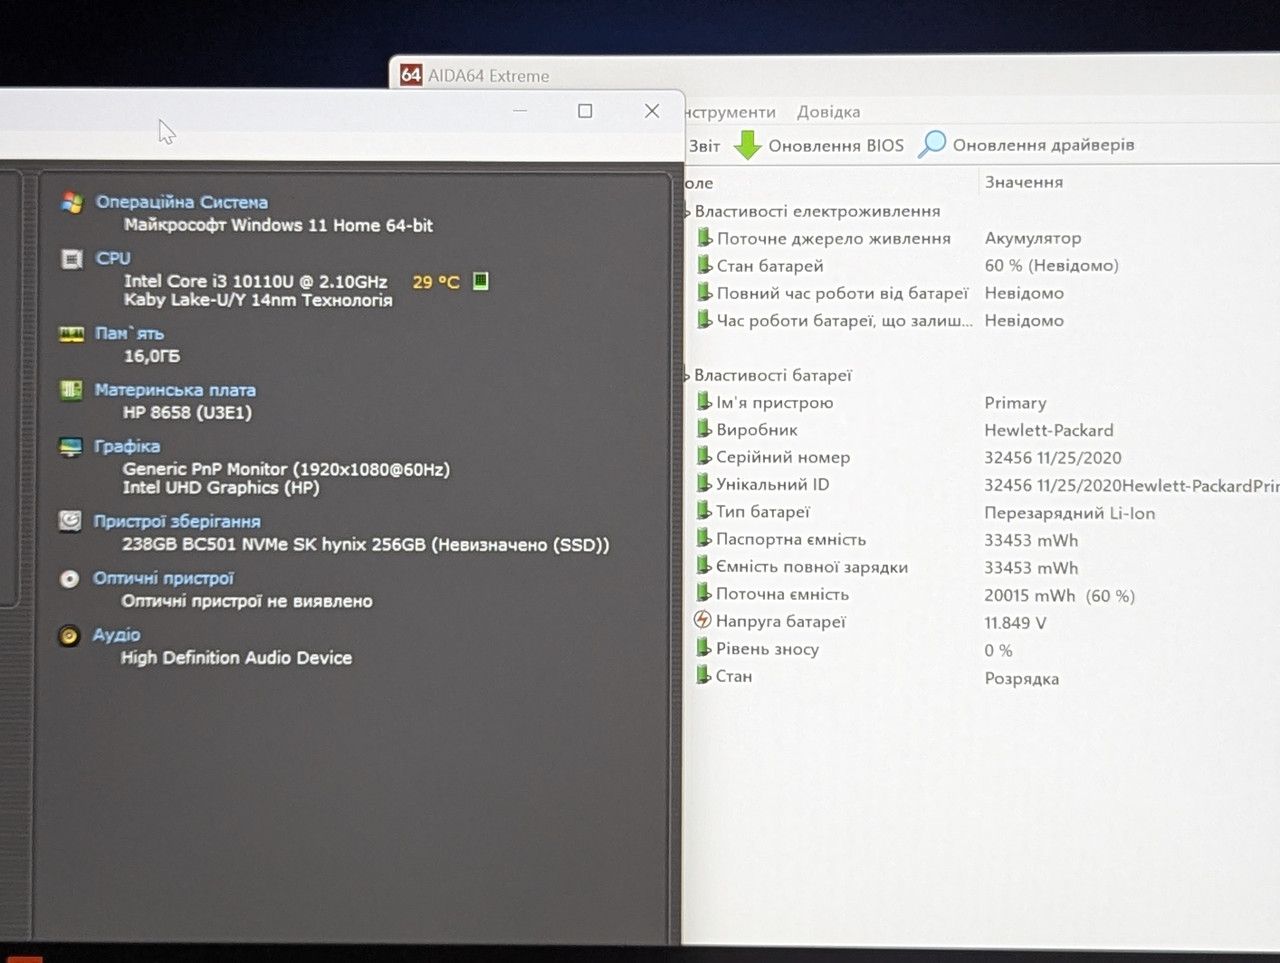Collapse the Властивості батареї group
Screen dimensions: 1280x963
(688, 376)
